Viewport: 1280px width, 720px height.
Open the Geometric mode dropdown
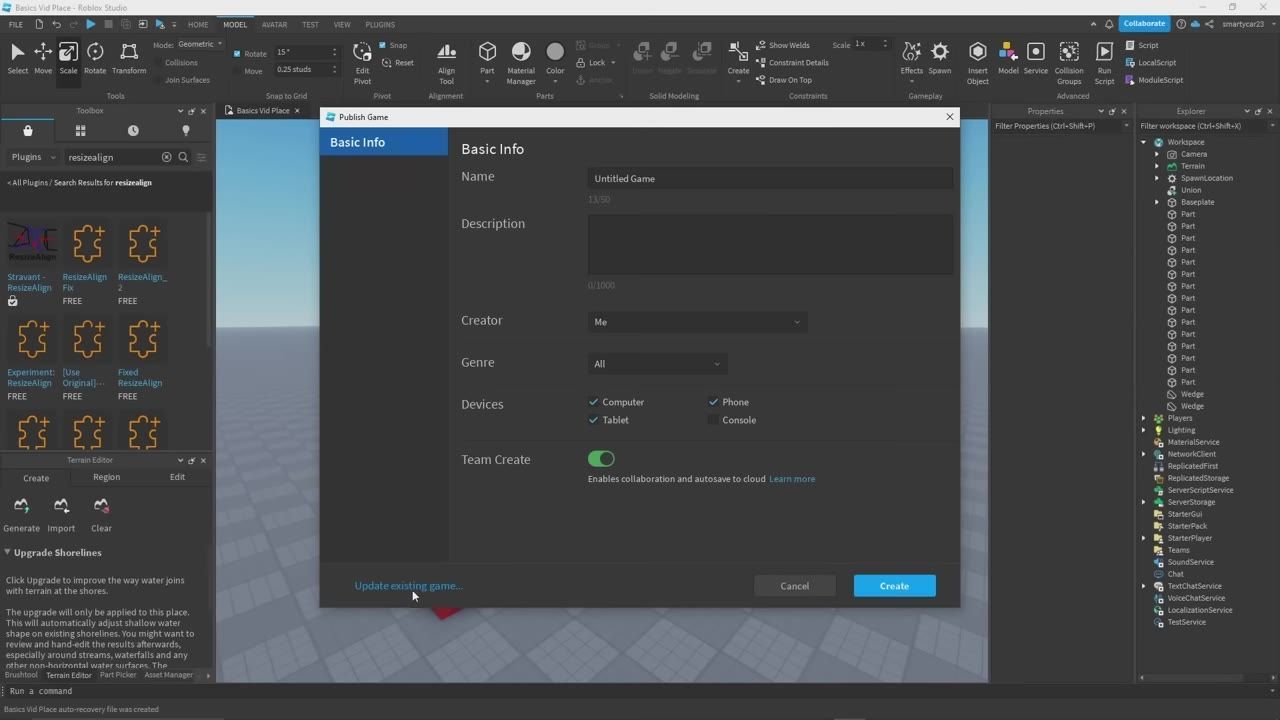(x=200, y=44)
